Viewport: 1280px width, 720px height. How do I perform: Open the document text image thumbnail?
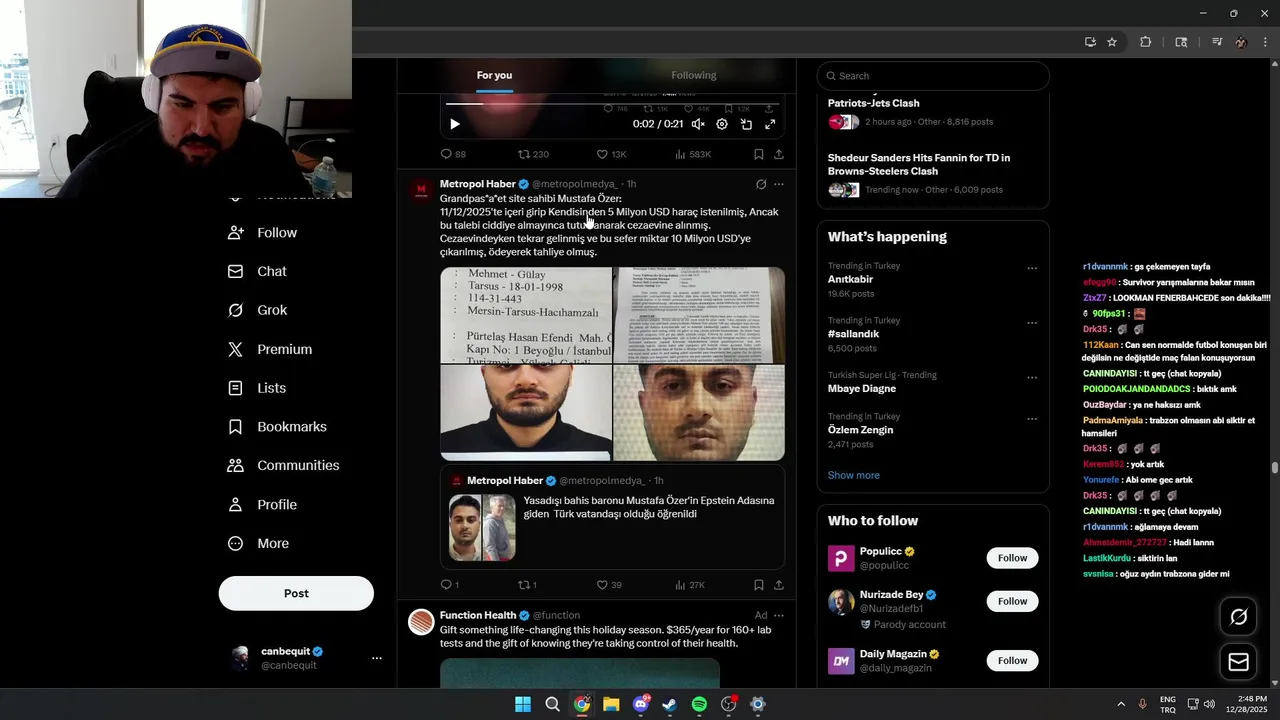pos(699,315)
